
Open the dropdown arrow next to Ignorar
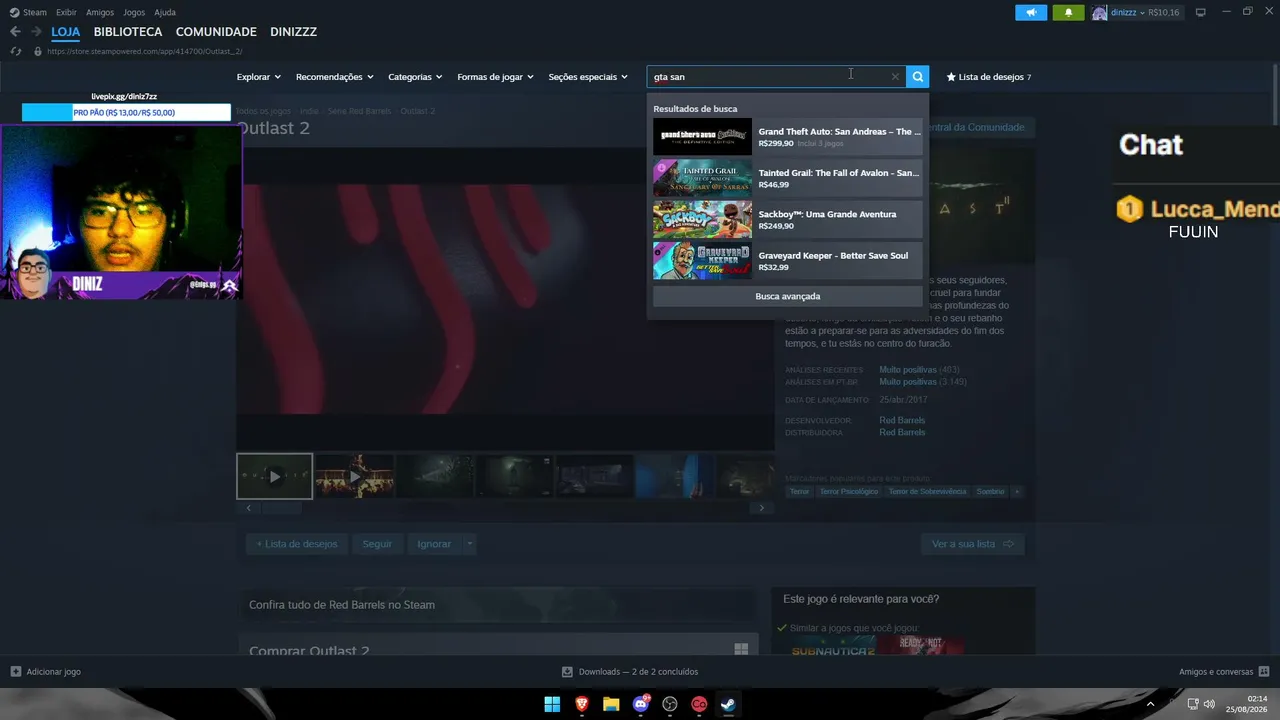(x=469, y=544)
